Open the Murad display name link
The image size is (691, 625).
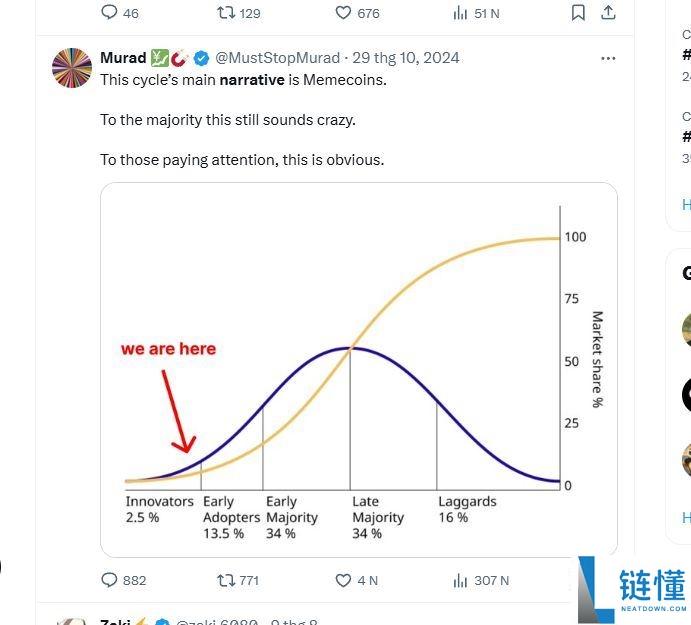click(x=123, y=58)
